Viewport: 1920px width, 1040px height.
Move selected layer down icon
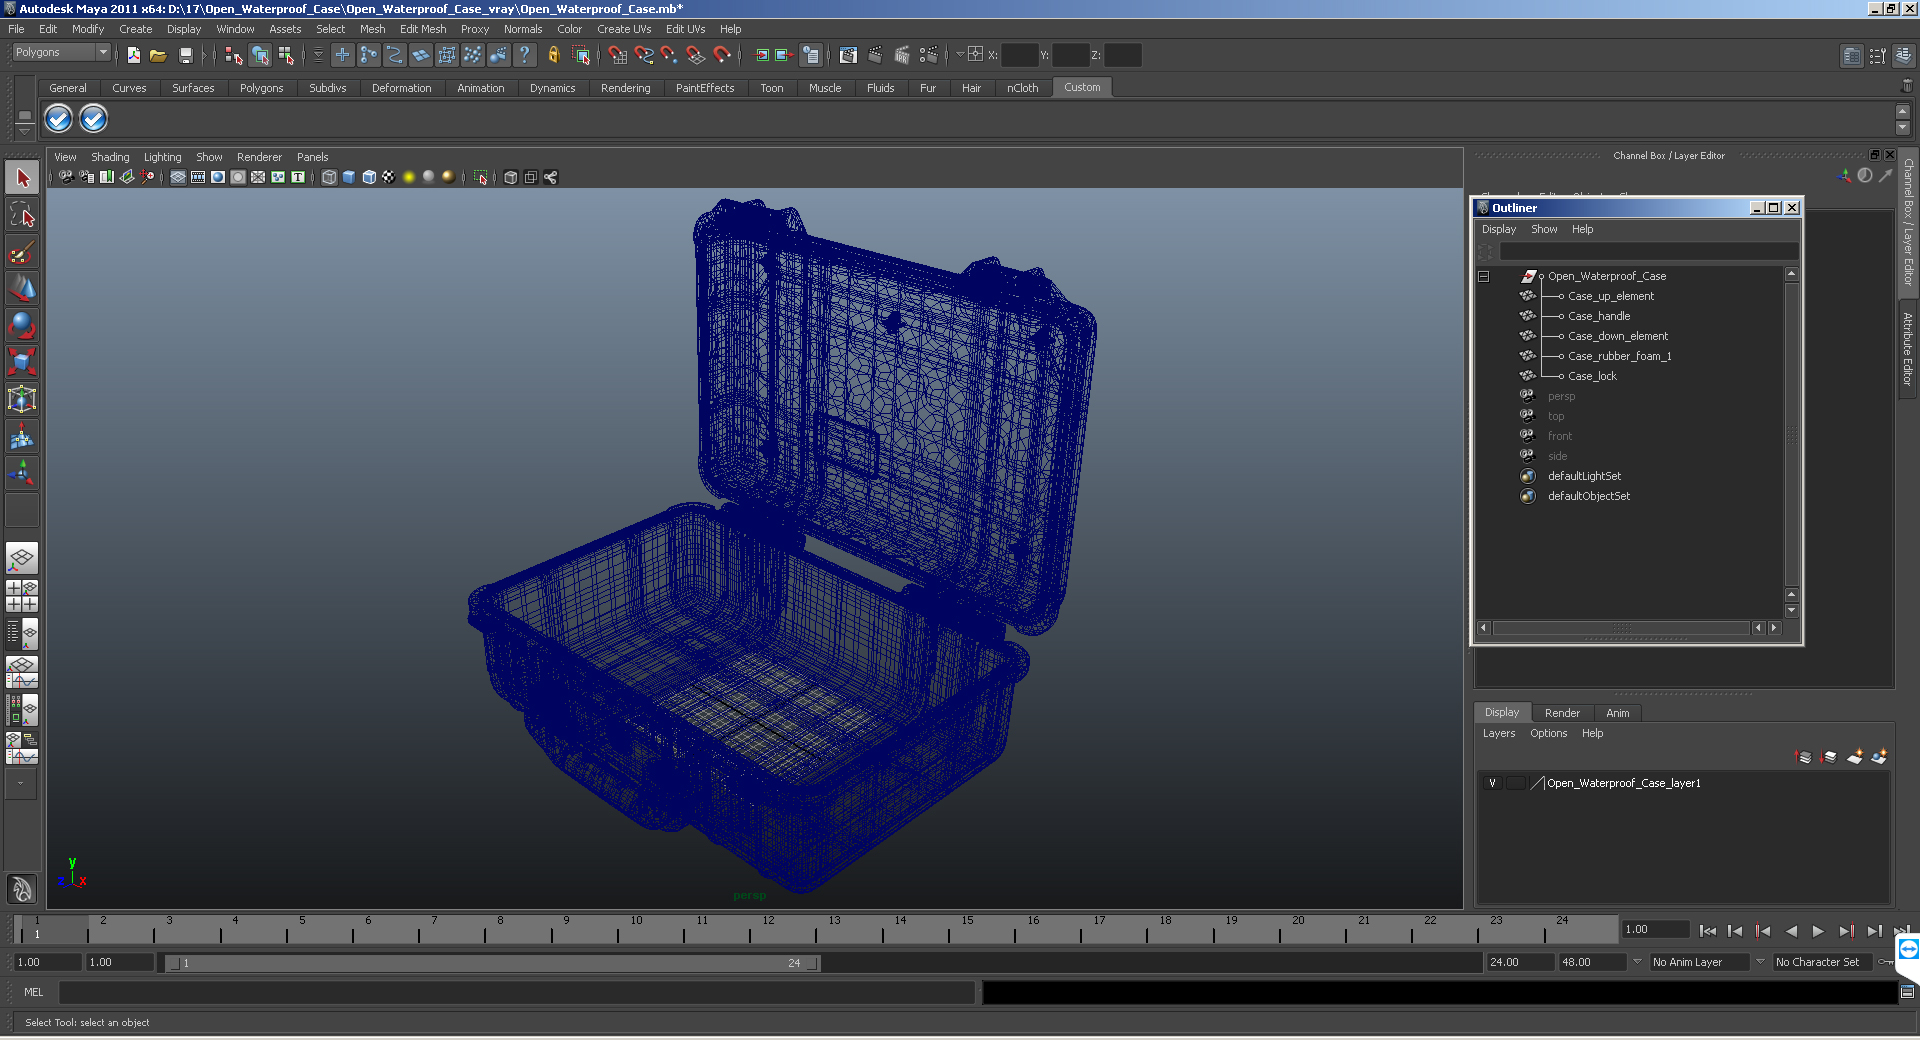pyautogui.click(x=1829, y=757)
